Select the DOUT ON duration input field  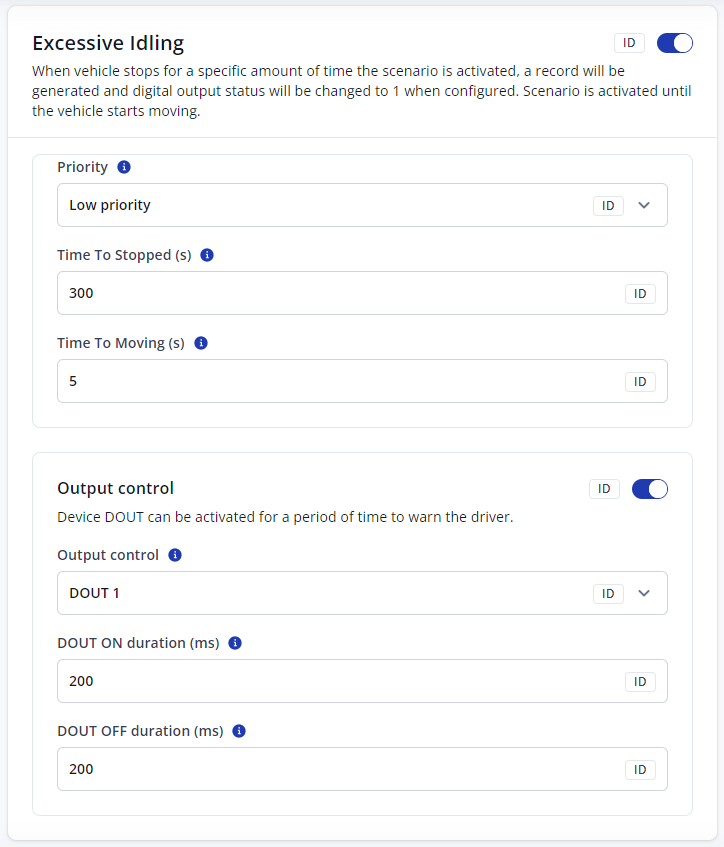tap(330, 681)
